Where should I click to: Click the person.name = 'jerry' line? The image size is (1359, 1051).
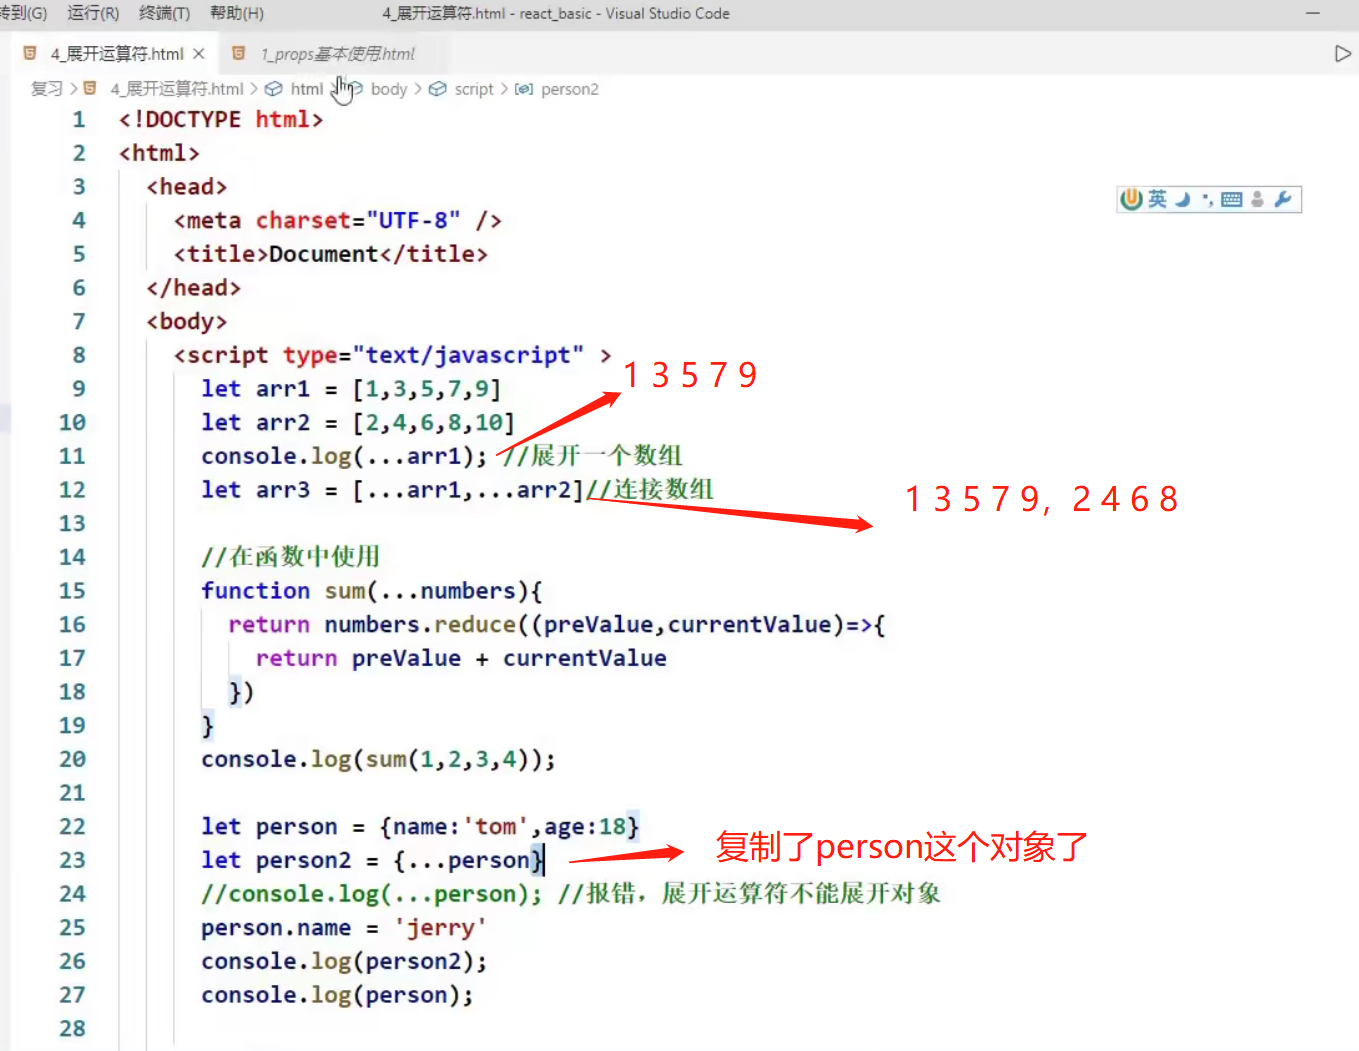point(344,928)
